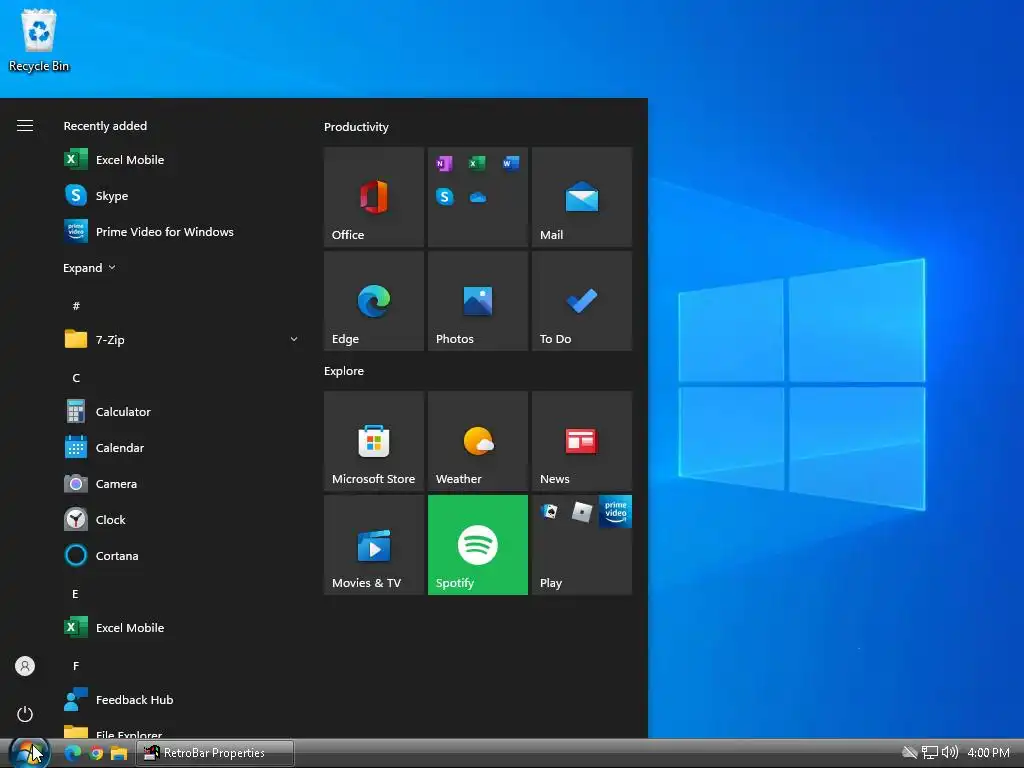Open the Power options button

(x=25, y=713)
